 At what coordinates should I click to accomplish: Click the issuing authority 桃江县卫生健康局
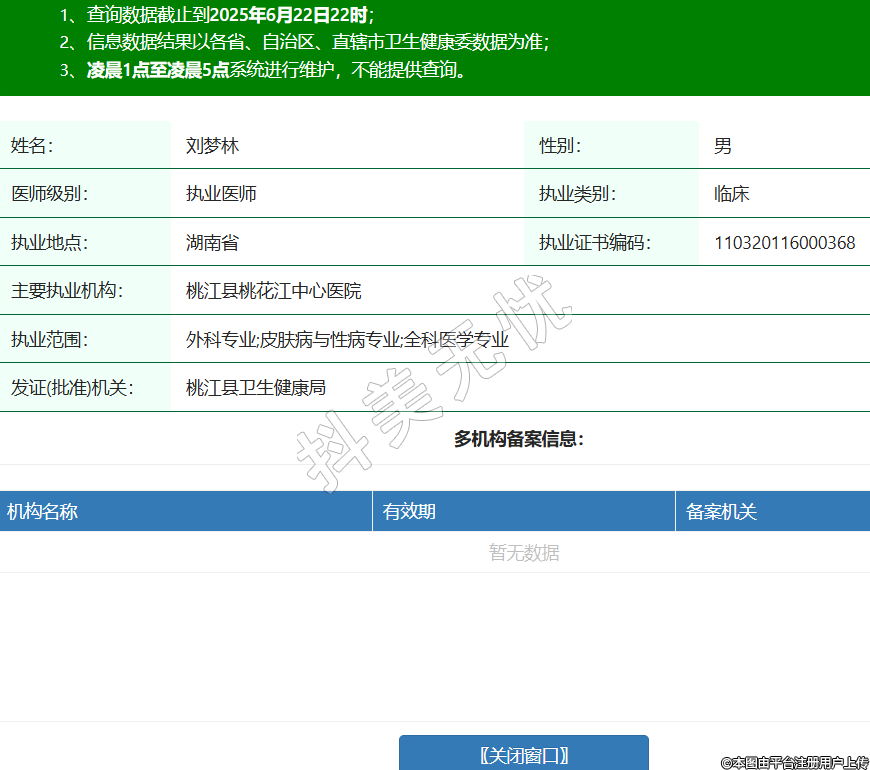click(x=255, y=388)
